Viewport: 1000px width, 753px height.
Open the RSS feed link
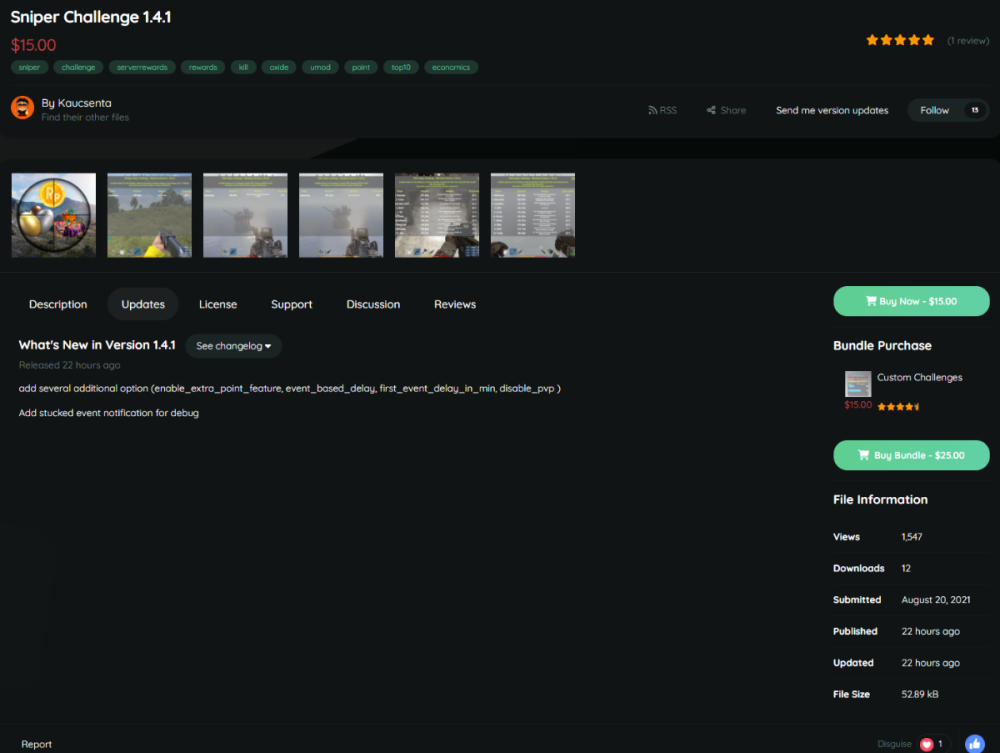coord(662,110)
